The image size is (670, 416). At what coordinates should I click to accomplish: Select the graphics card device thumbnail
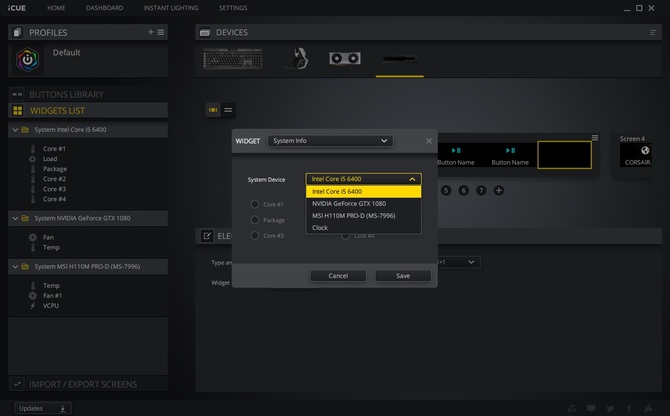[345, 58]
